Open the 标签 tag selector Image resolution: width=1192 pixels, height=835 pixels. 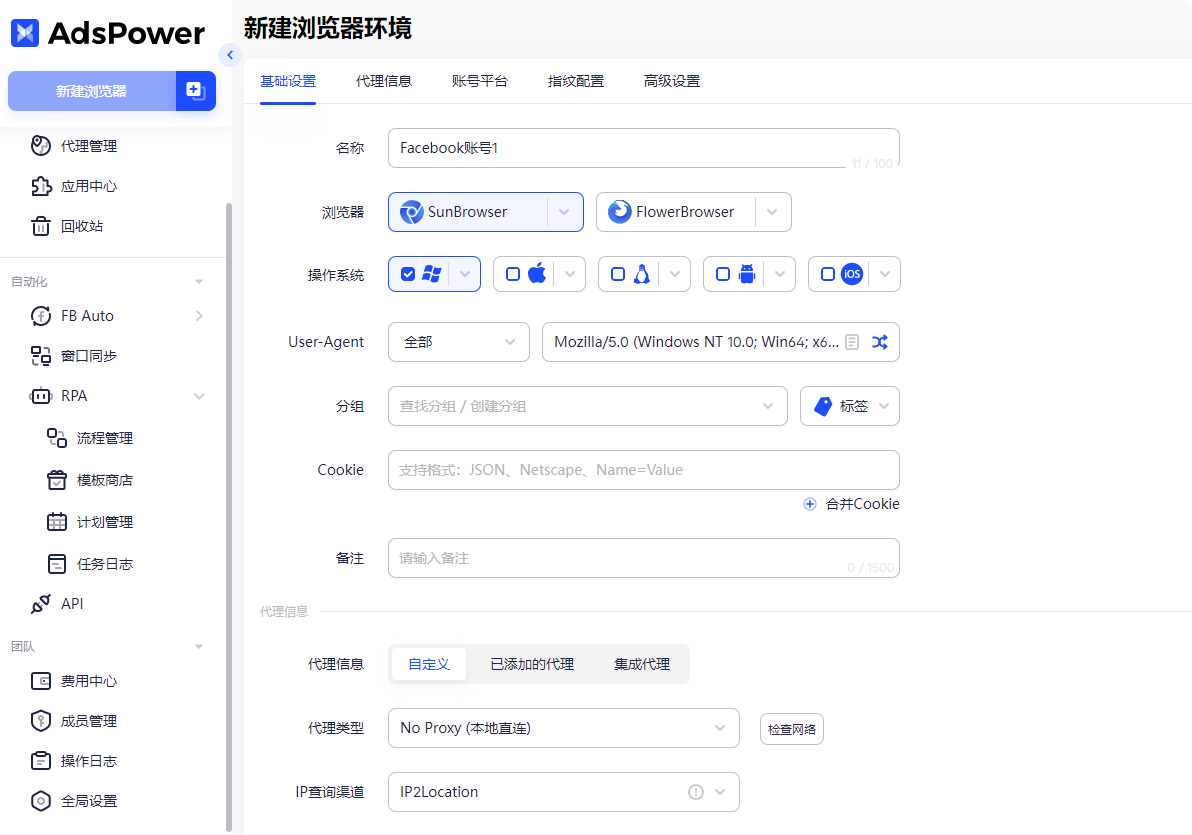click(850, 406)
